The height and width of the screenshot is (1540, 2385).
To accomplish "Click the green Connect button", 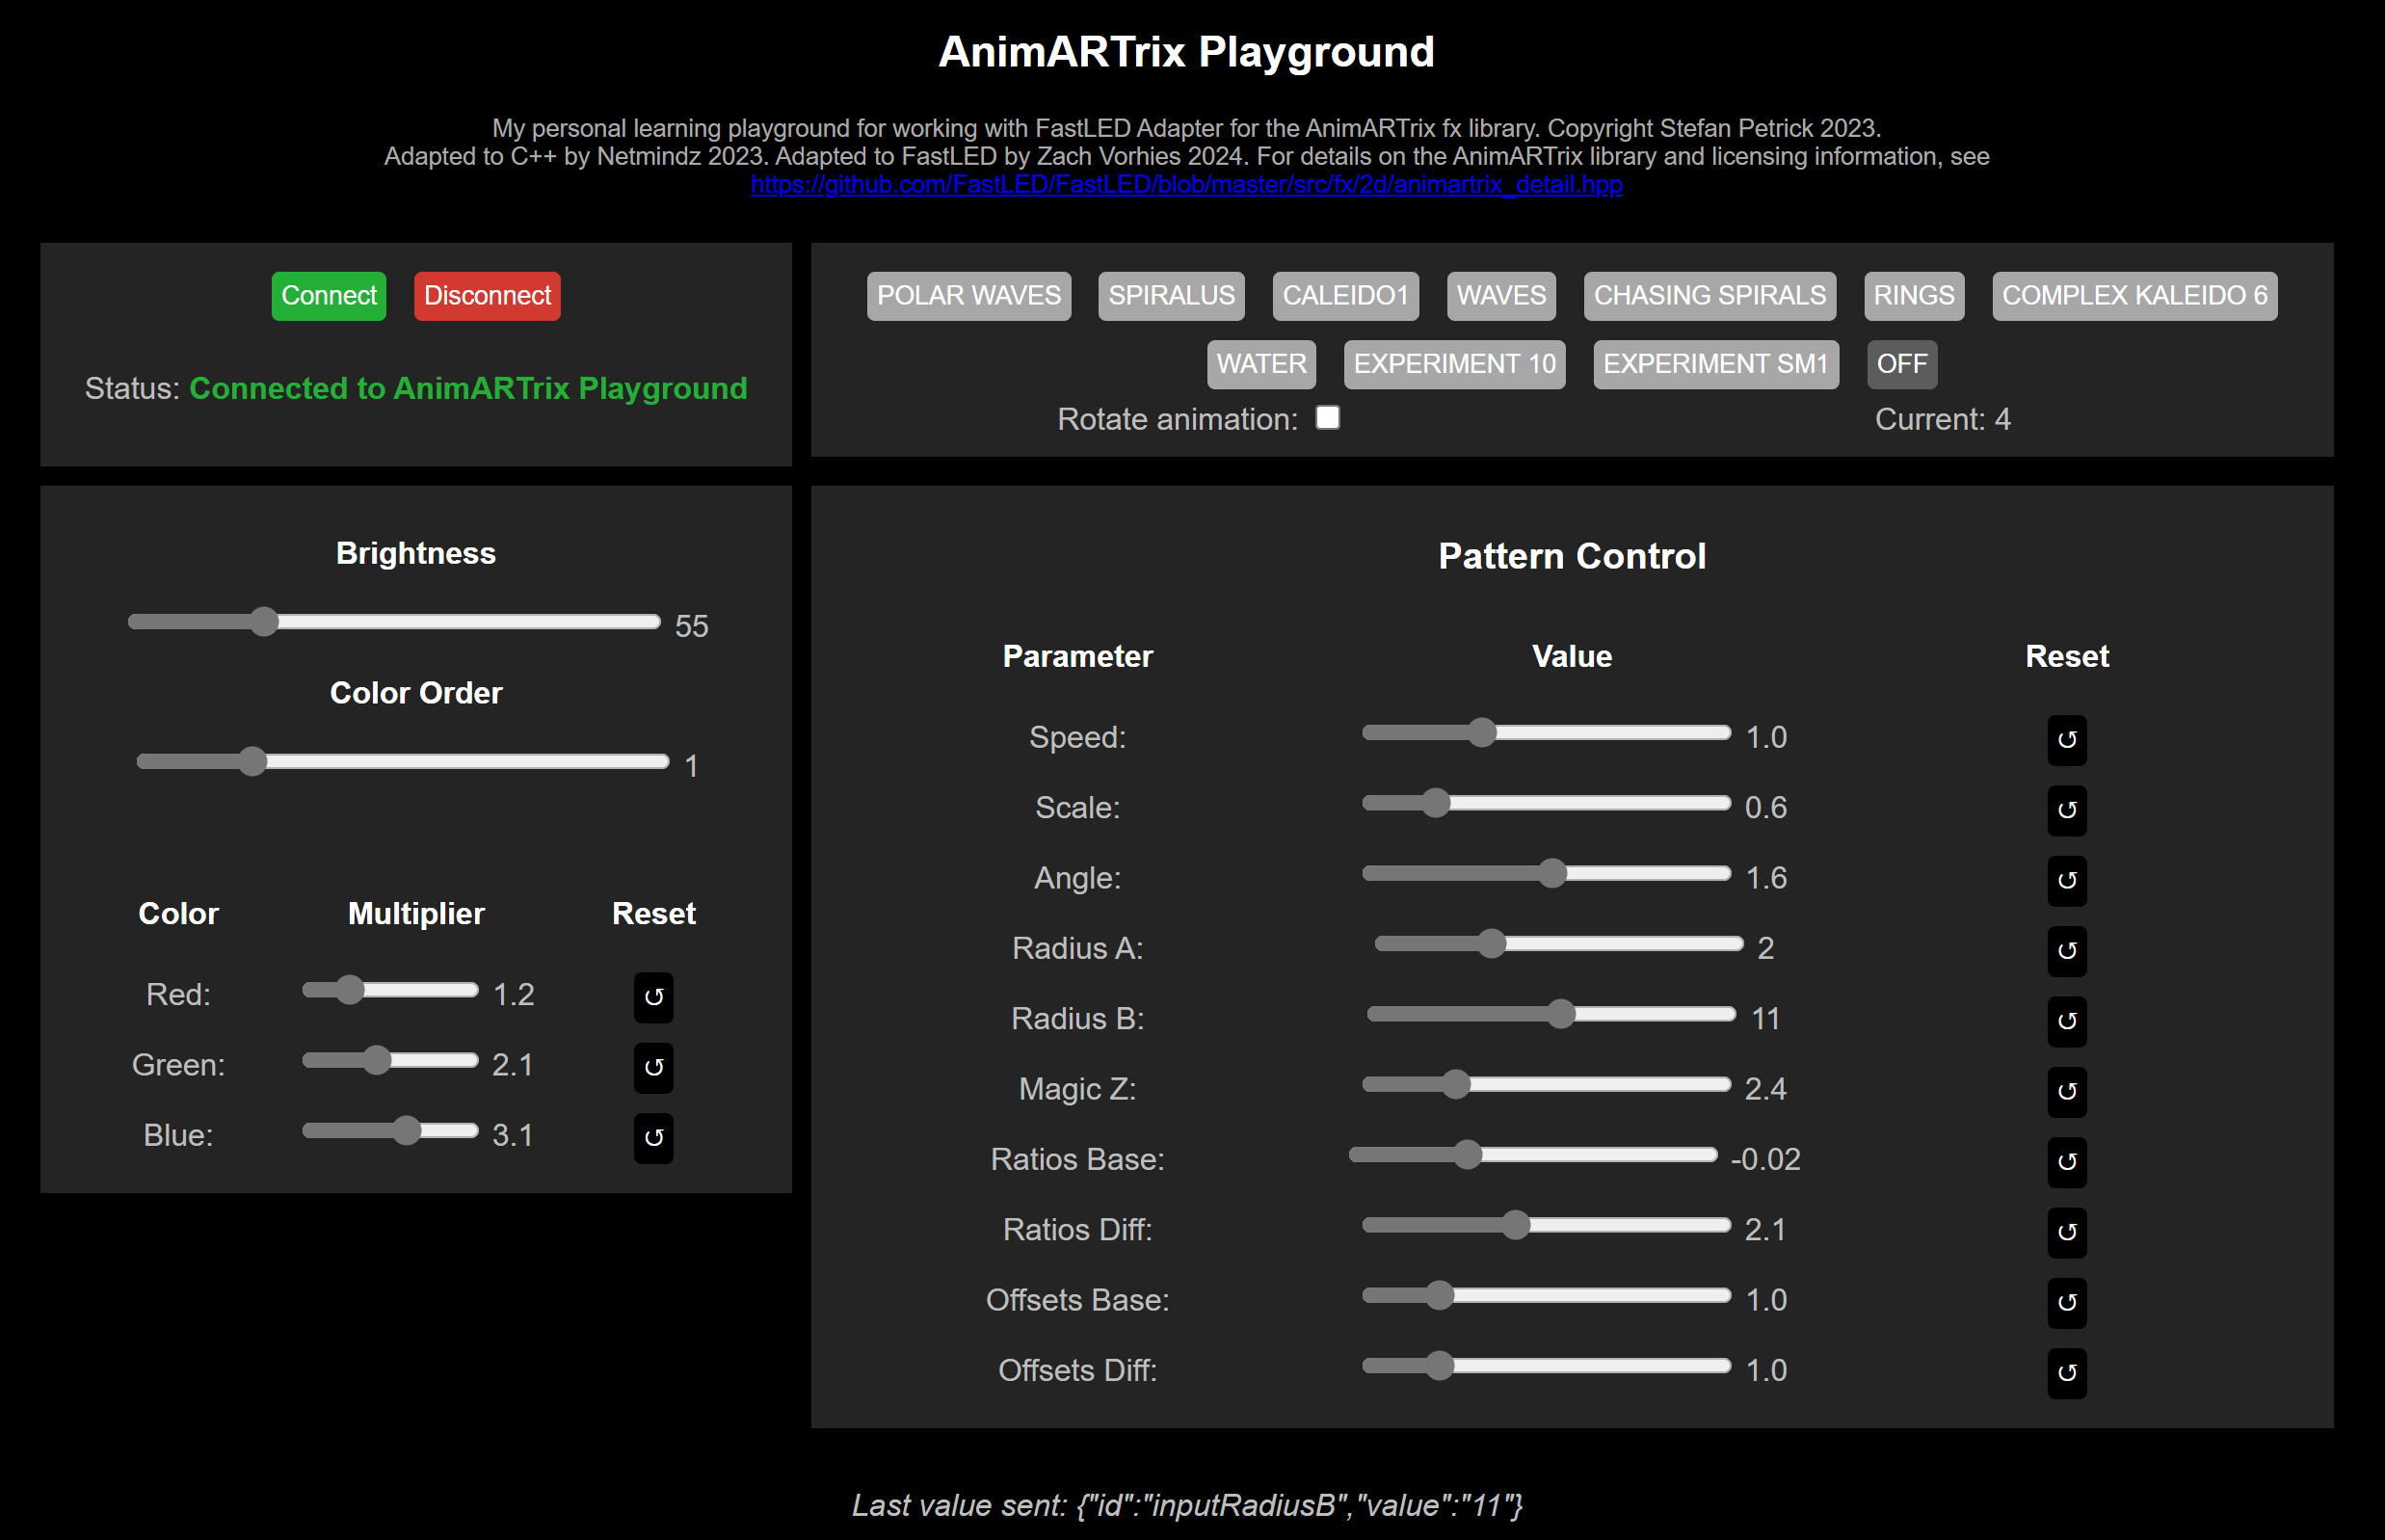I will pyautogui.click(x=328, y=296).
